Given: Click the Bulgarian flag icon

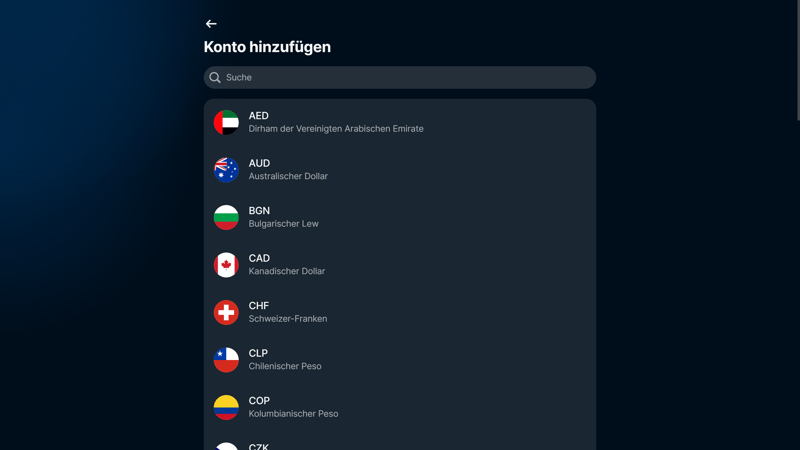Looking at the screenshot, I should 226,217.
